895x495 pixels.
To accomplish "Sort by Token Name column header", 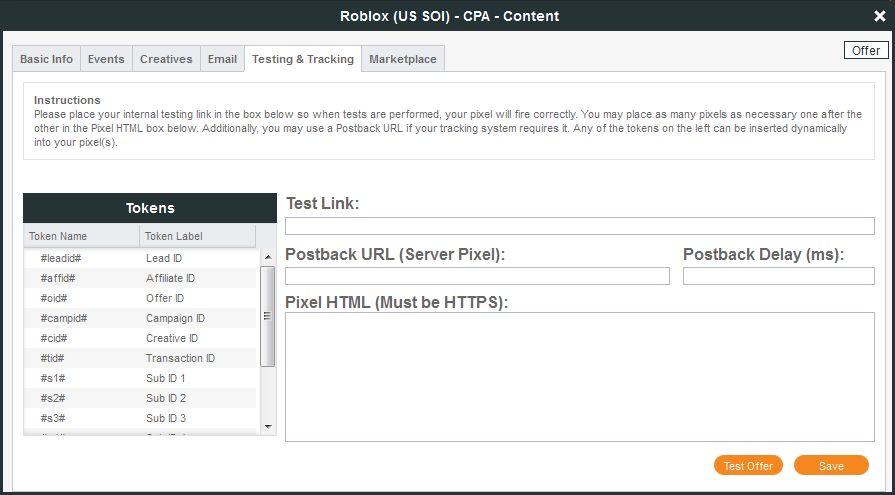I will [82, 236].
